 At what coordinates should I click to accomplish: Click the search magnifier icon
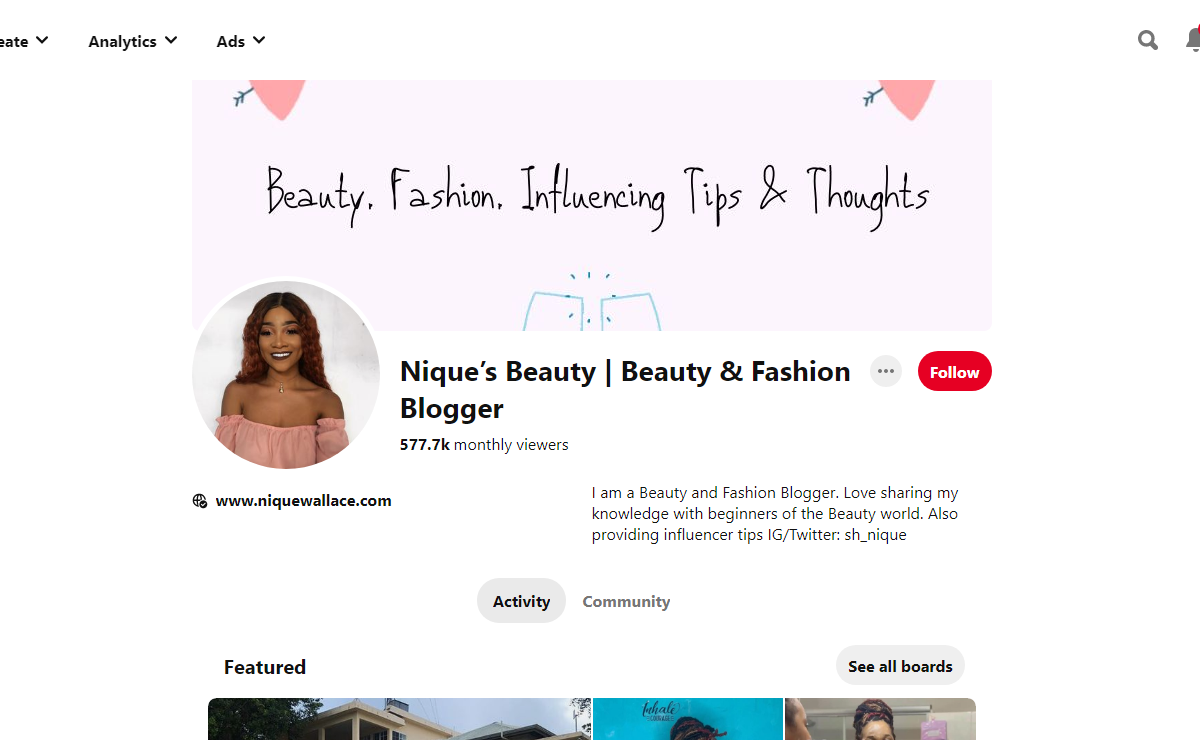coord(1148,40)
